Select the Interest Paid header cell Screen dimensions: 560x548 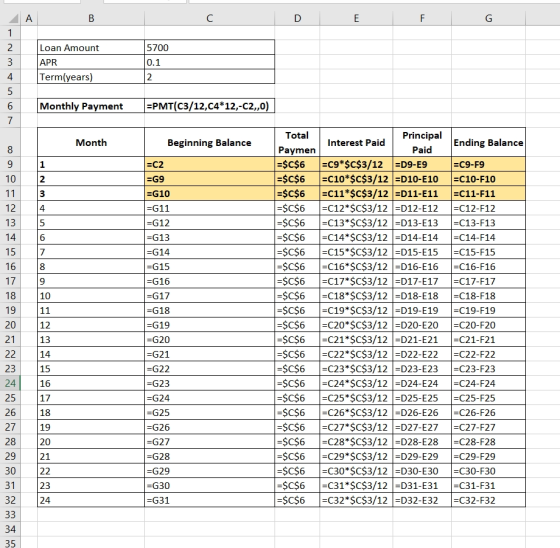[x=356, y=142]
